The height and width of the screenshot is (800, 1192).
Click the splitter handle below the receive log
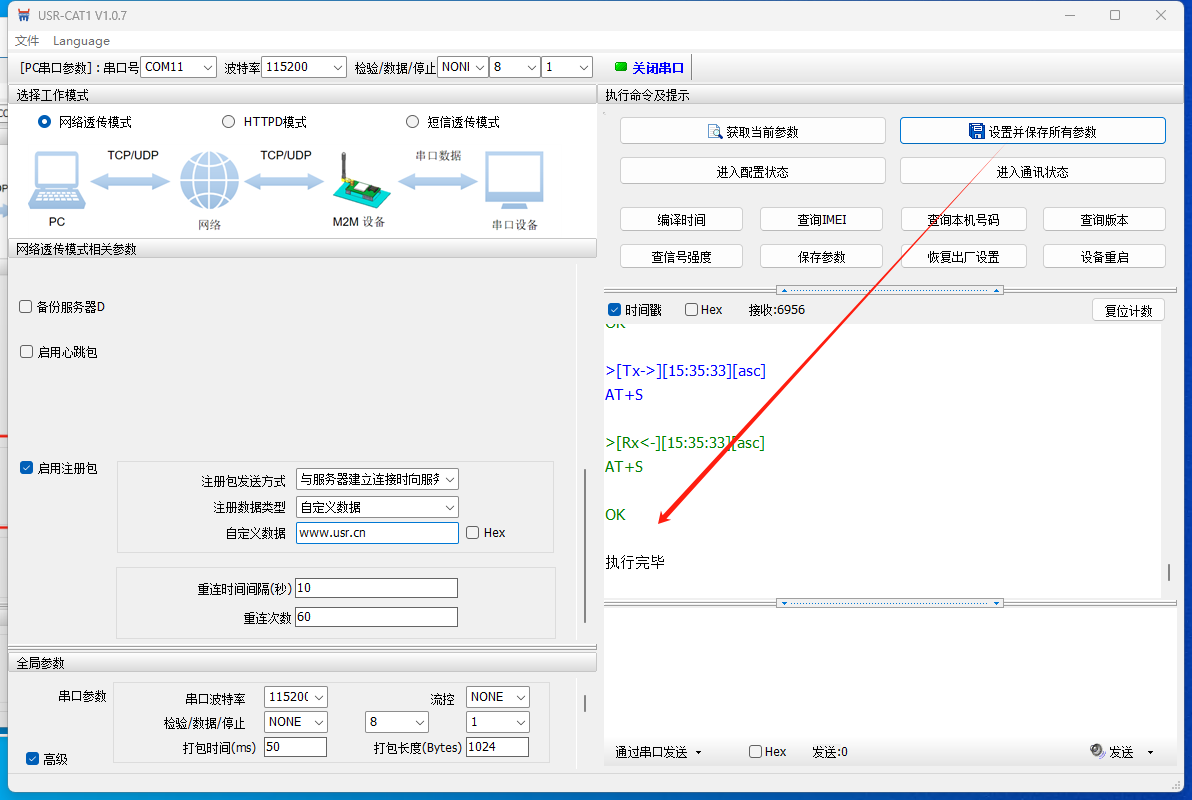click(x=890, y=603)
